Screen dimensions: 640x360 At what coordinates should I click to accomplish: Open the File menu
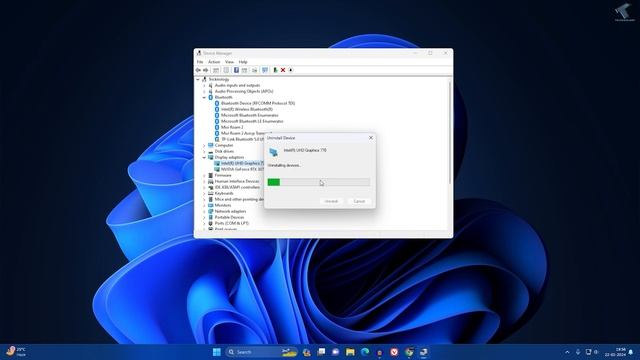click(200, 62)
